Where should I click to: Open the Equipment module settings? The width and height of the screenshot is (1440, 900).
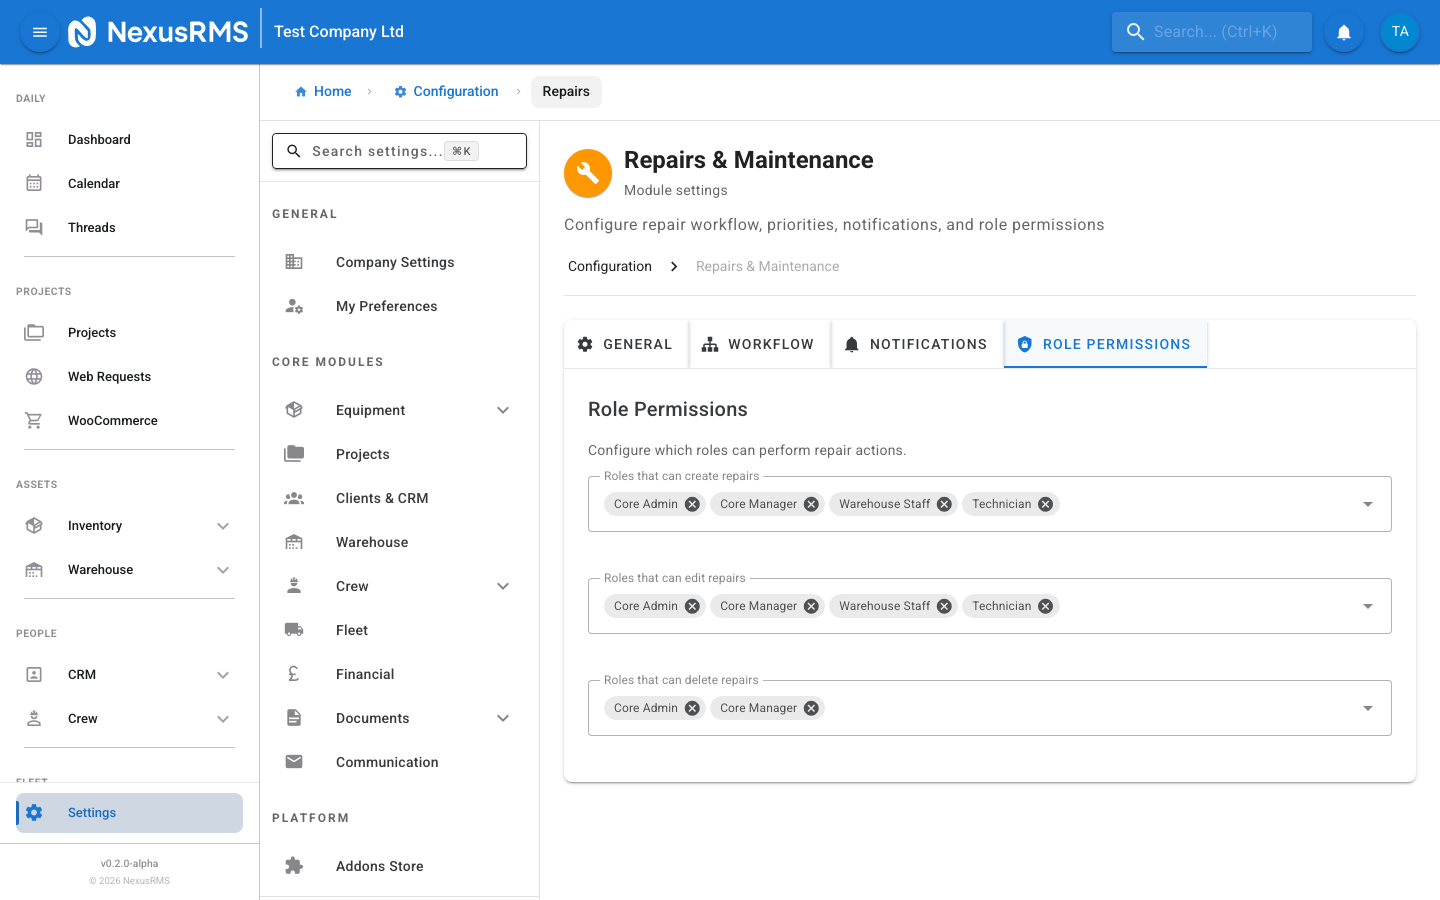point(370,409)
